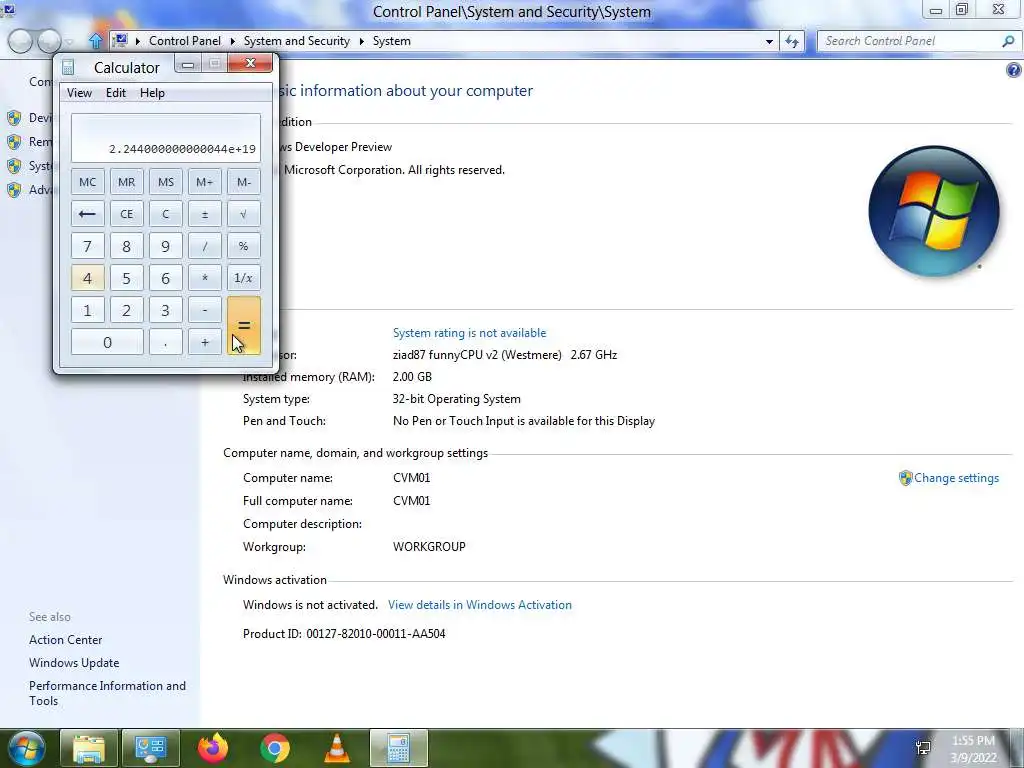1024x768 pixels.
Task: Open Windows Update under See also
Action: (x=74, y=663)
